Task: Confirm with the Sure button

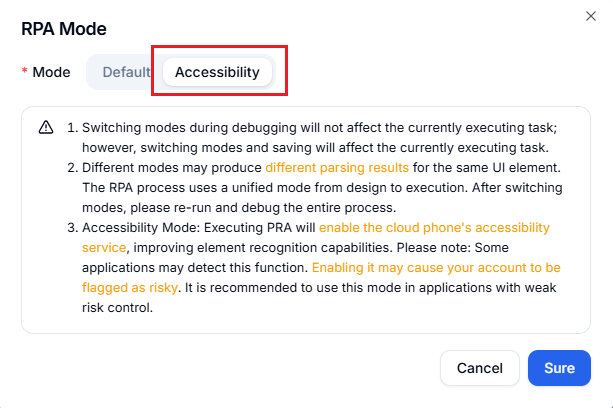Action: point(559,368)
